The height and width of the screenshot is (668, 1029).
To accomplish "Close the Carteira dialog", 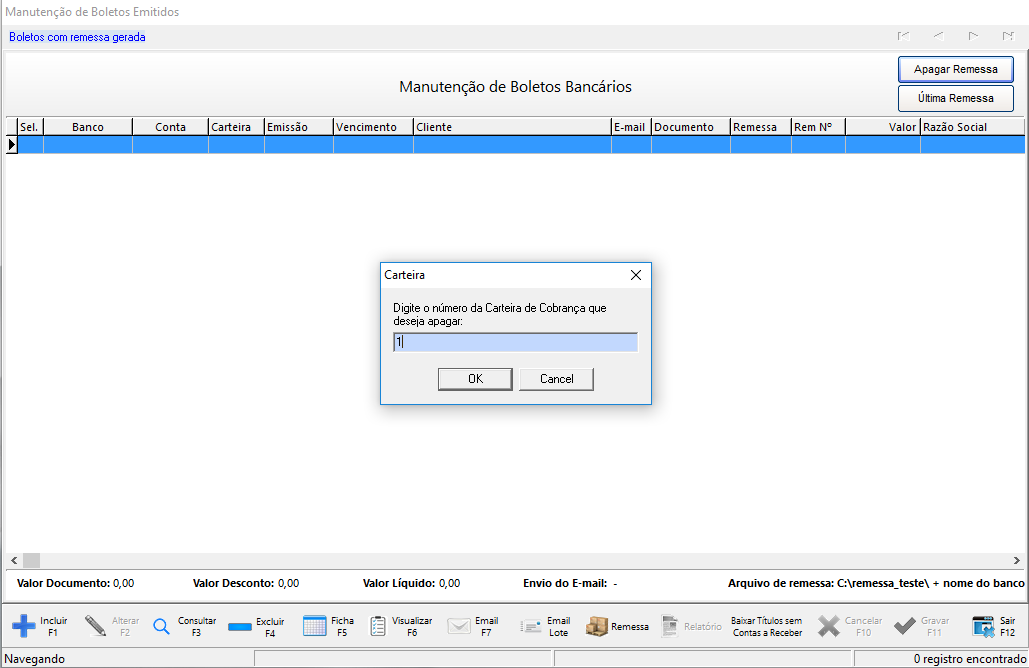I will click(x=636, y=275).
